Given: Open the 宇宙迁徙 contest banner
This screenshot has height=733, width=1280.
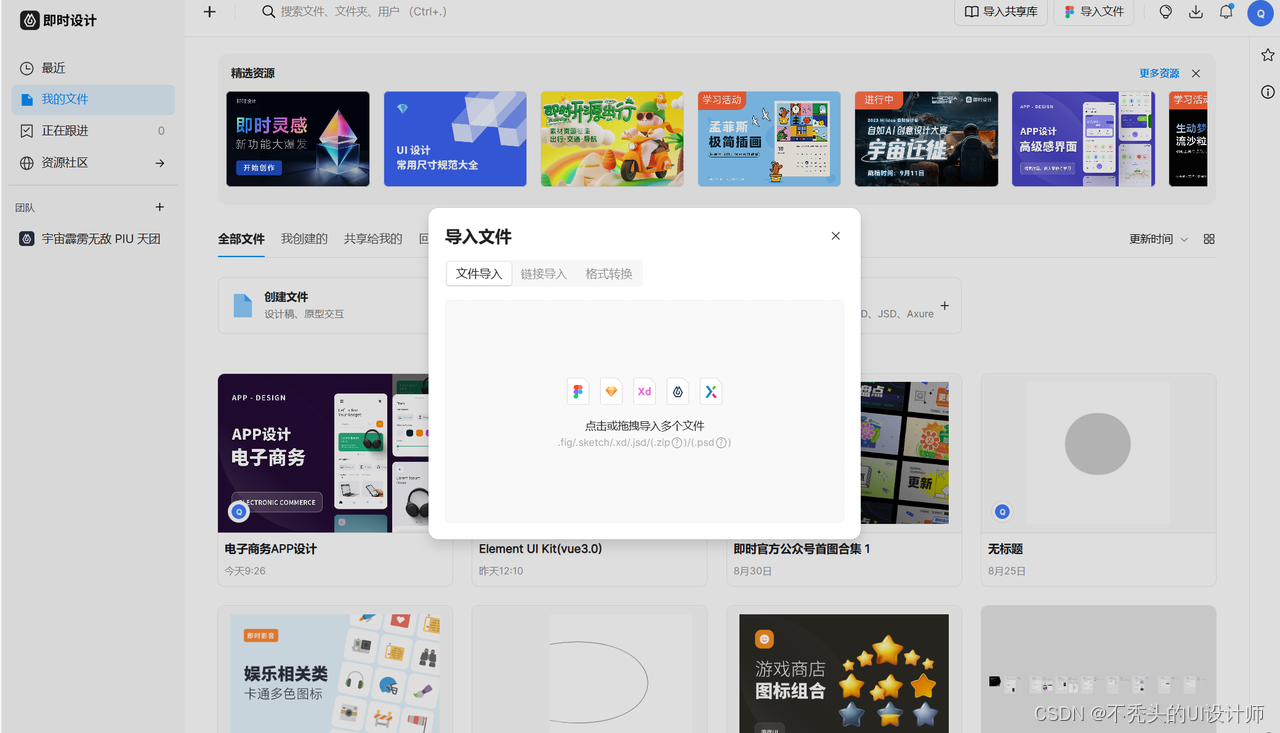Looking at the screenshot, I should 926,139.
